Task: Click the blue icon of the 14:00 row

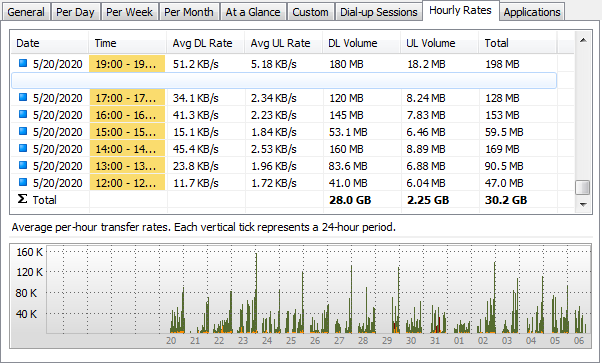Action: click(x=23, y=148)
